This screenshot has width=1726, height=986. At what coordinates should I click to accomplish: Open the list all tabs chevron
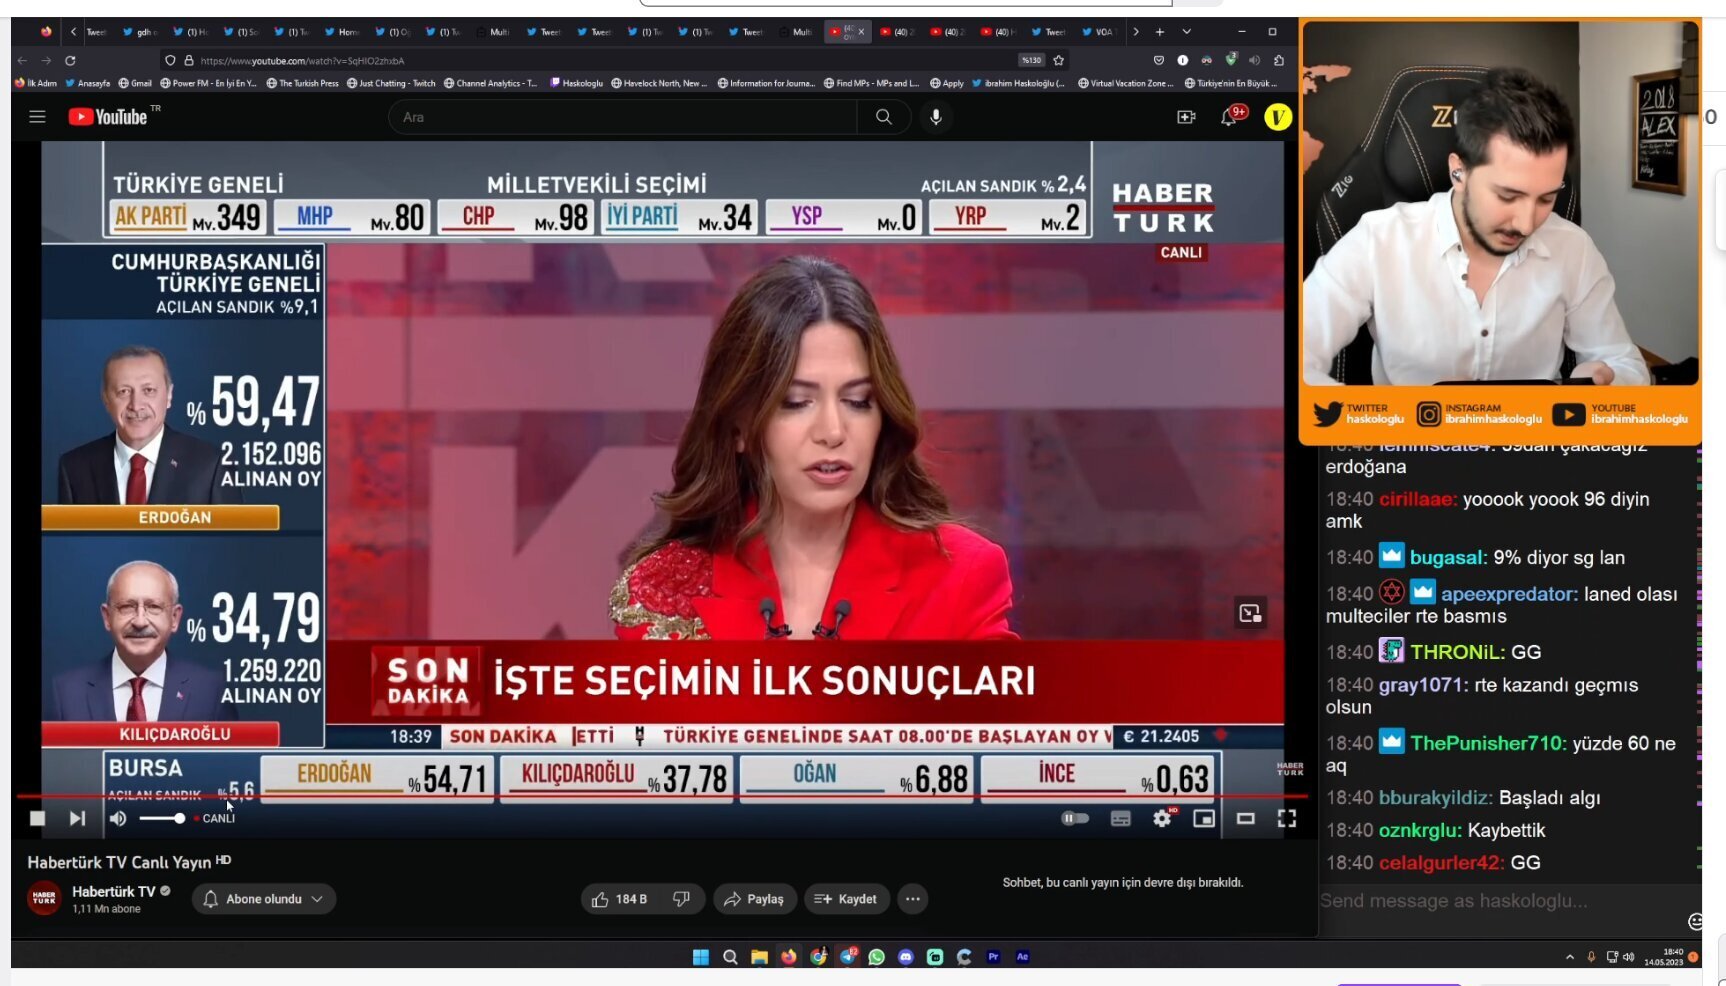tap(1187, 32)
